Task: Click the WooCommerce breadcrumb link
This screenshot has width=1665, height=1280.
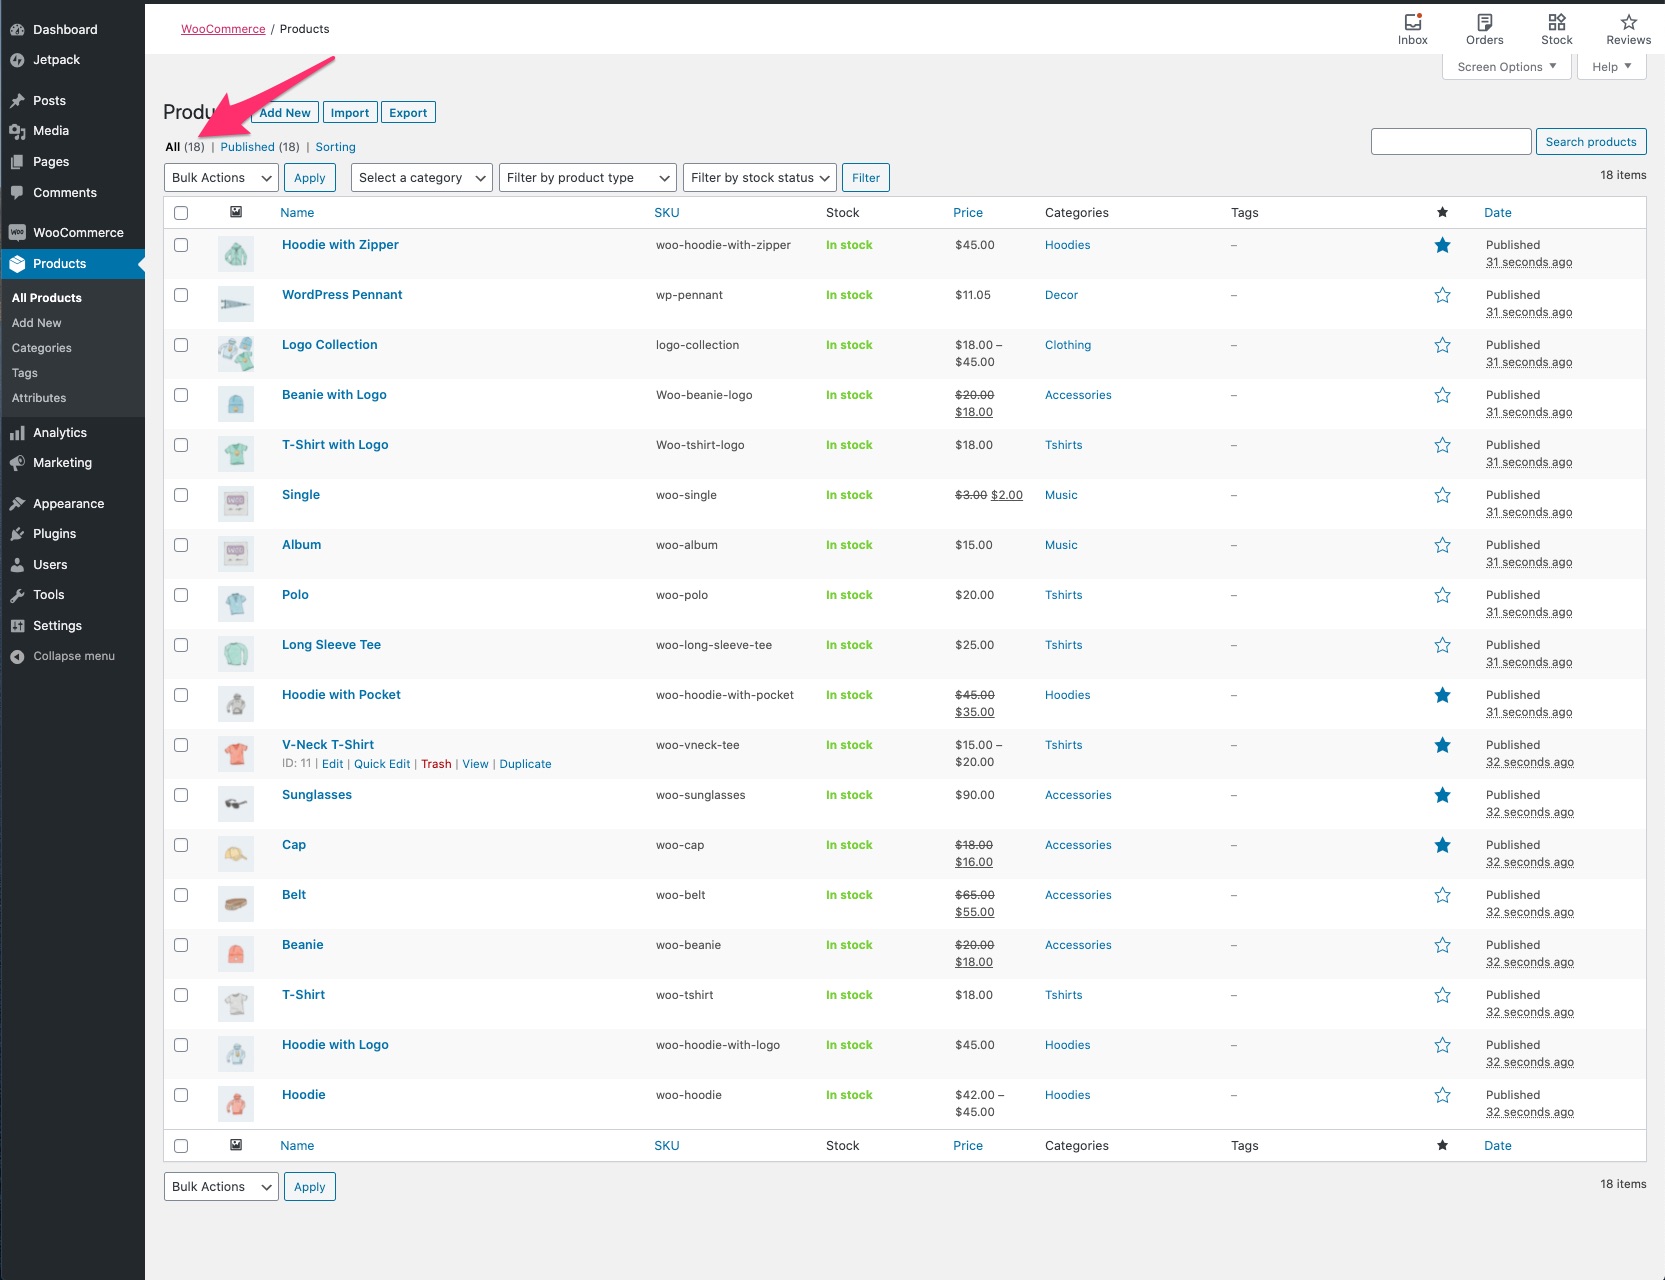Action: (223, 29)
